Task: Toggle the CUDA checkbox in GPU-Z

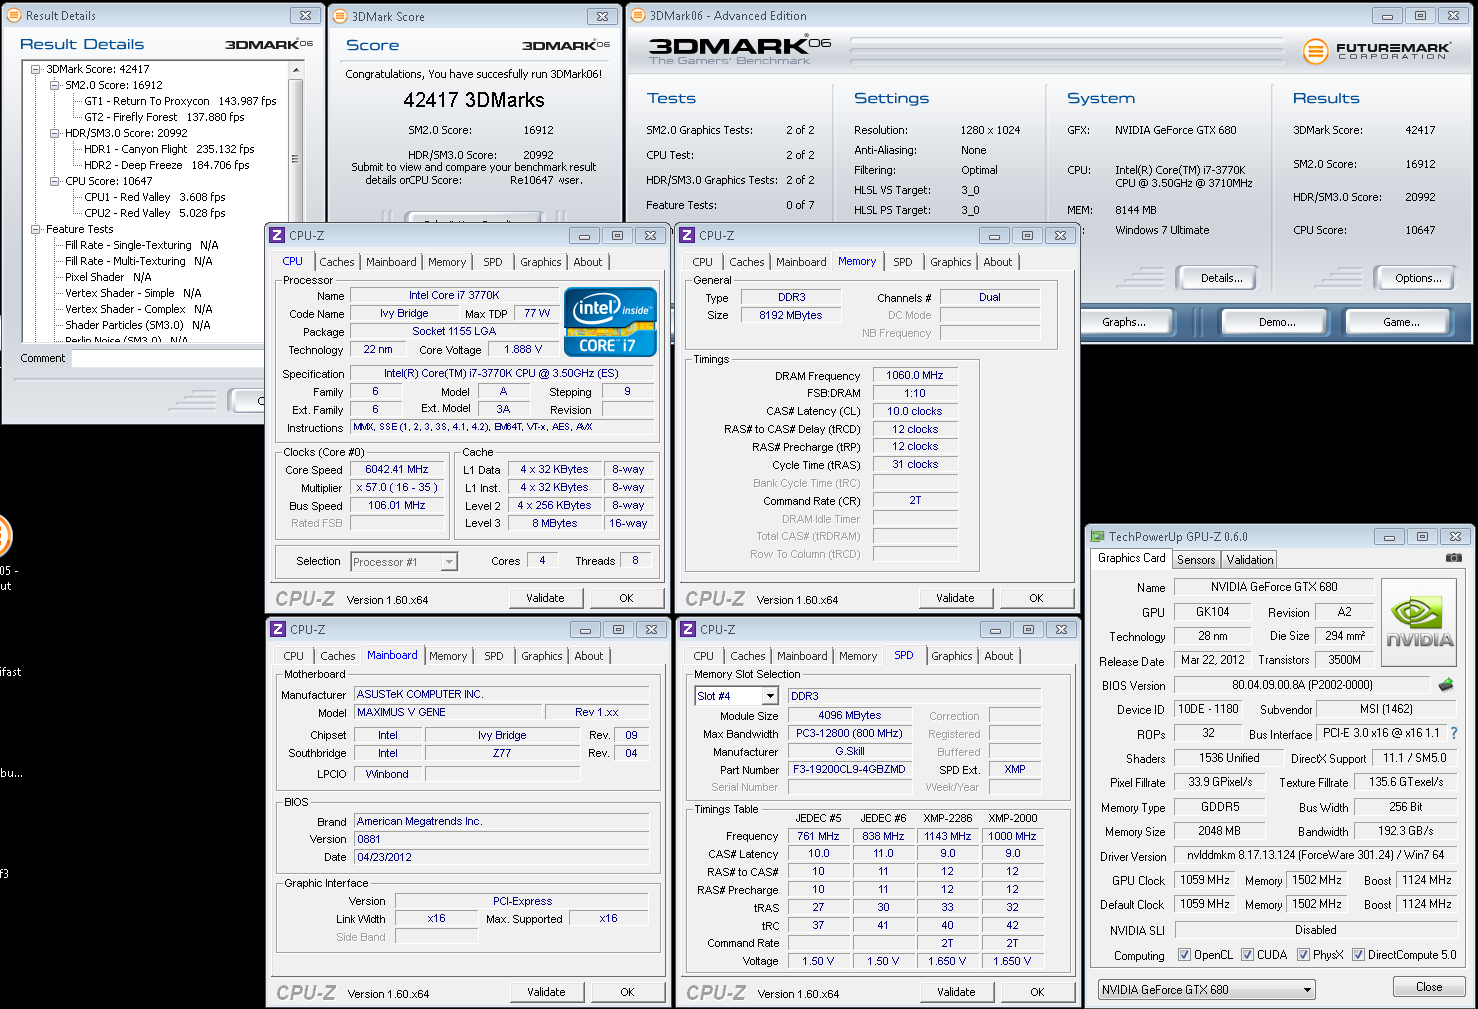Action: click(1247, 955)
